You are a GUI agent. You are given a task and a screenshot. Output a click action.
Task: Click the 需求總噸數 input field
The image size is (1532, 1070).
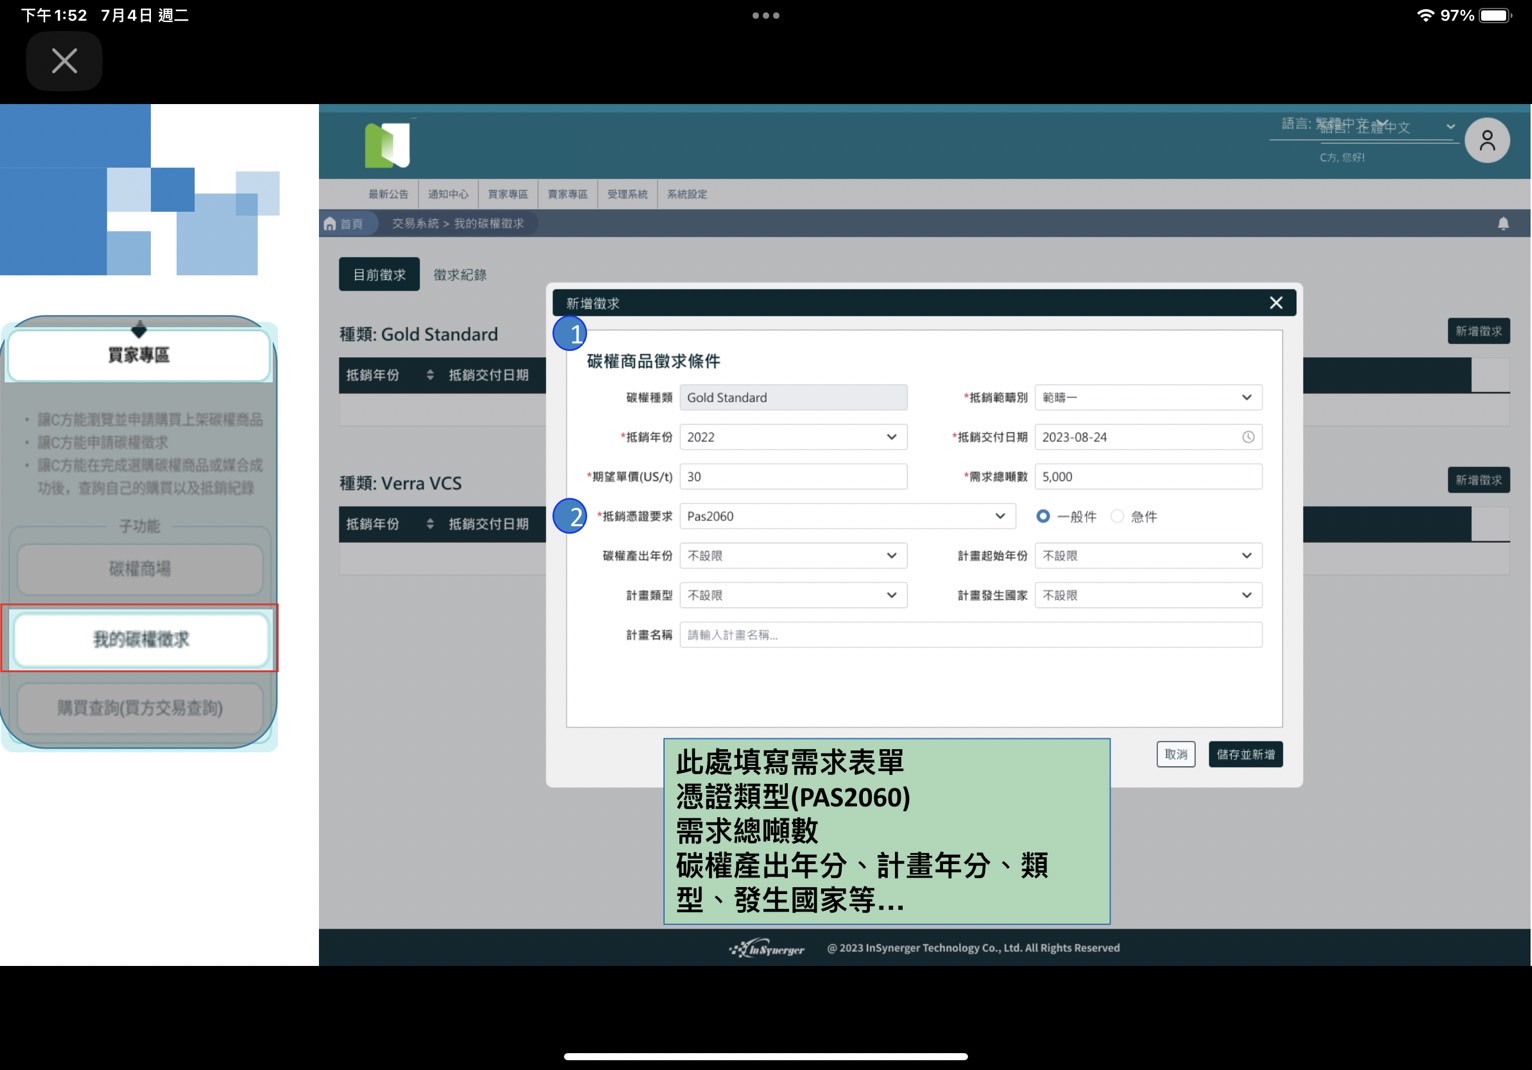point(1148,477)
